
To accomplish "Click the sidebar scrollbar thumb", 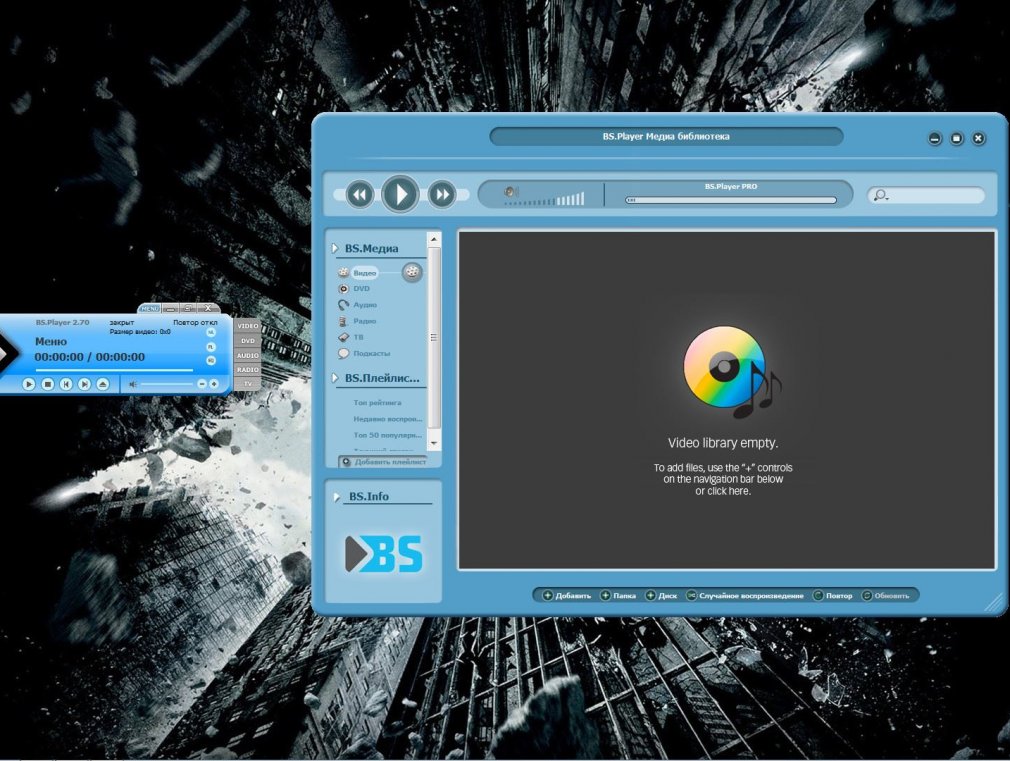I will [434, 338].
